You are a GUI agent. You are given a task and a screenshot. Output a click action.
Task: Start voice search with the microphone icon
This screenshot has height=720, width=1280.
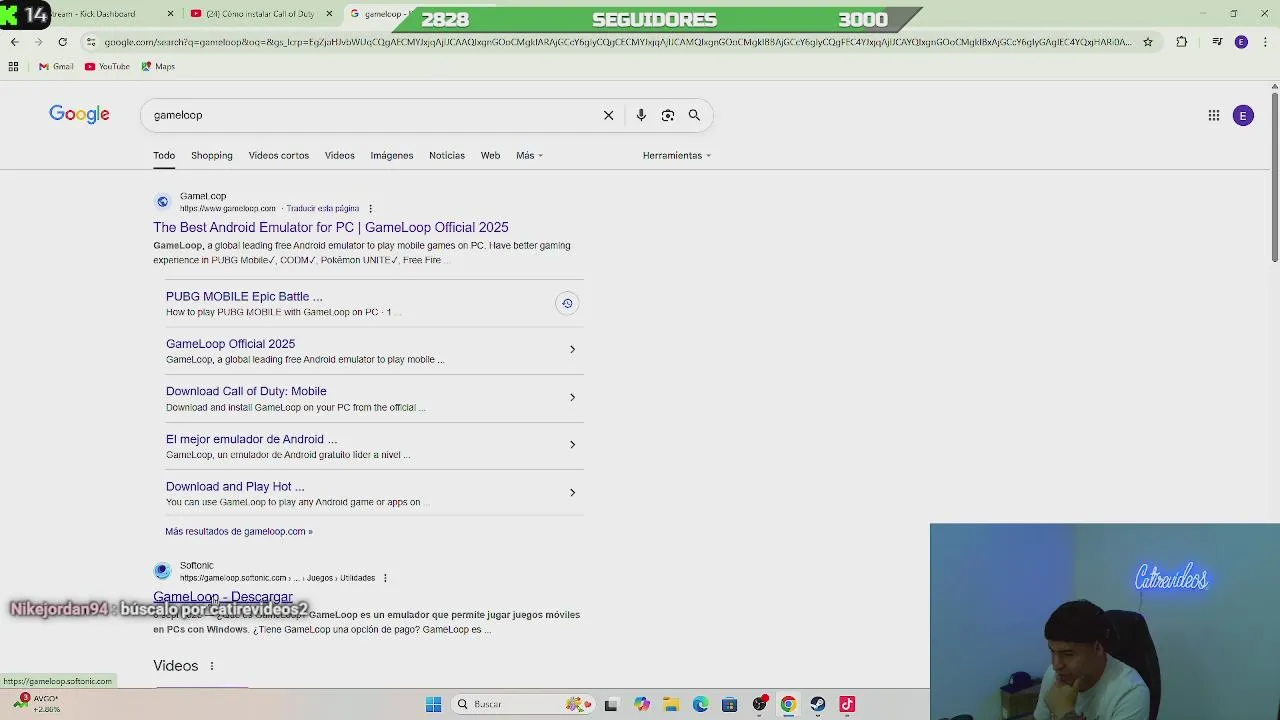coord(641,115)
